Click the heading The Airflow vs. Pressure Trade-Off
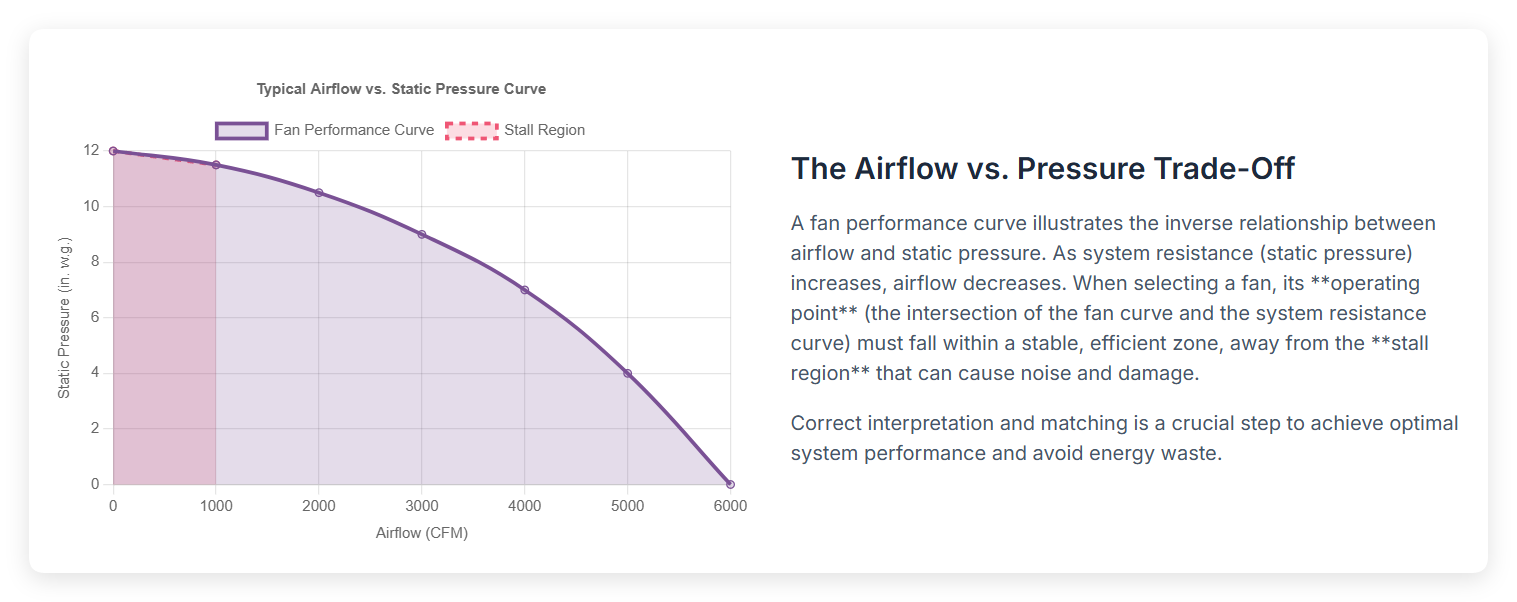 point(1043,168)
